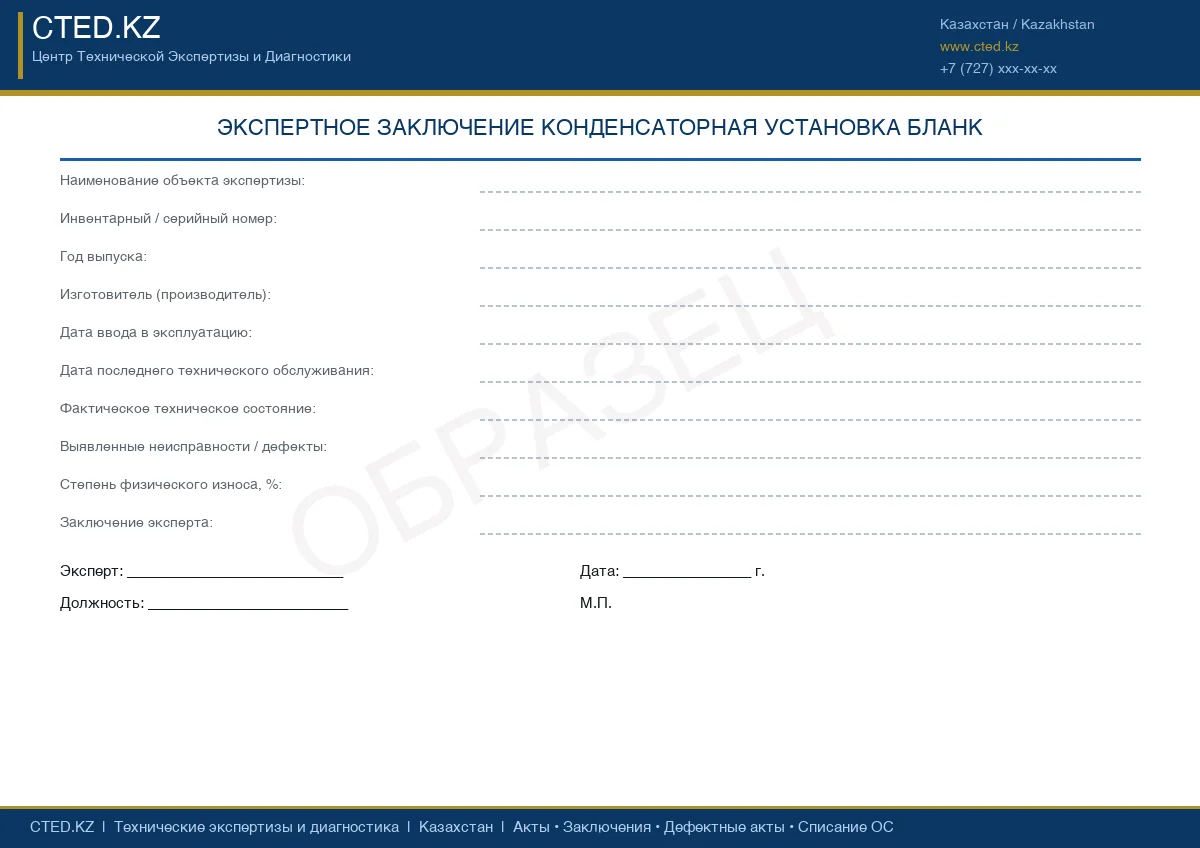Click the Центр Технической Экспертизы и Диагностики subtitle

pyautogui.click(x=191, y=57)
